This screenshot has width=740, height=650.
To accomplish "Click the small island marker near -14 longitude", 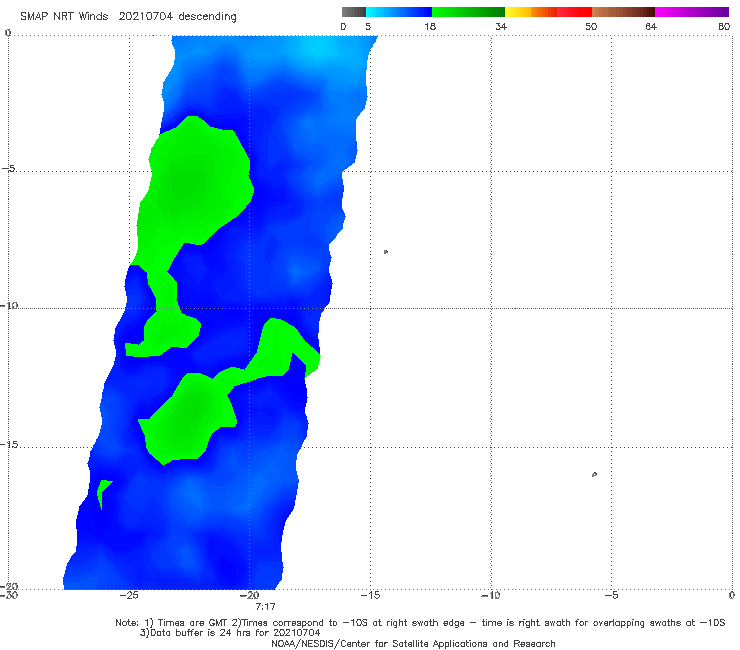I will click(x=386, y=252).
